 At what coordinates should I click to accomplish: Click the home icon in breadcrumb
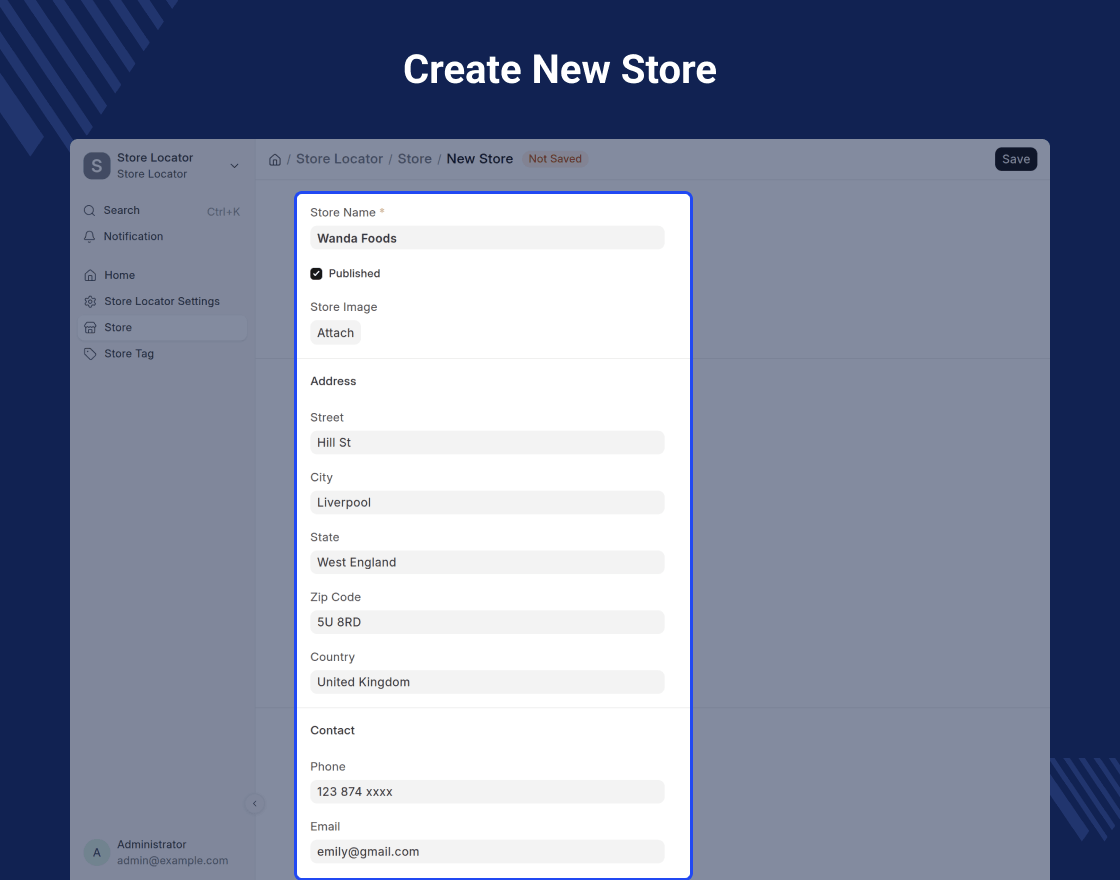pos(275,159)
